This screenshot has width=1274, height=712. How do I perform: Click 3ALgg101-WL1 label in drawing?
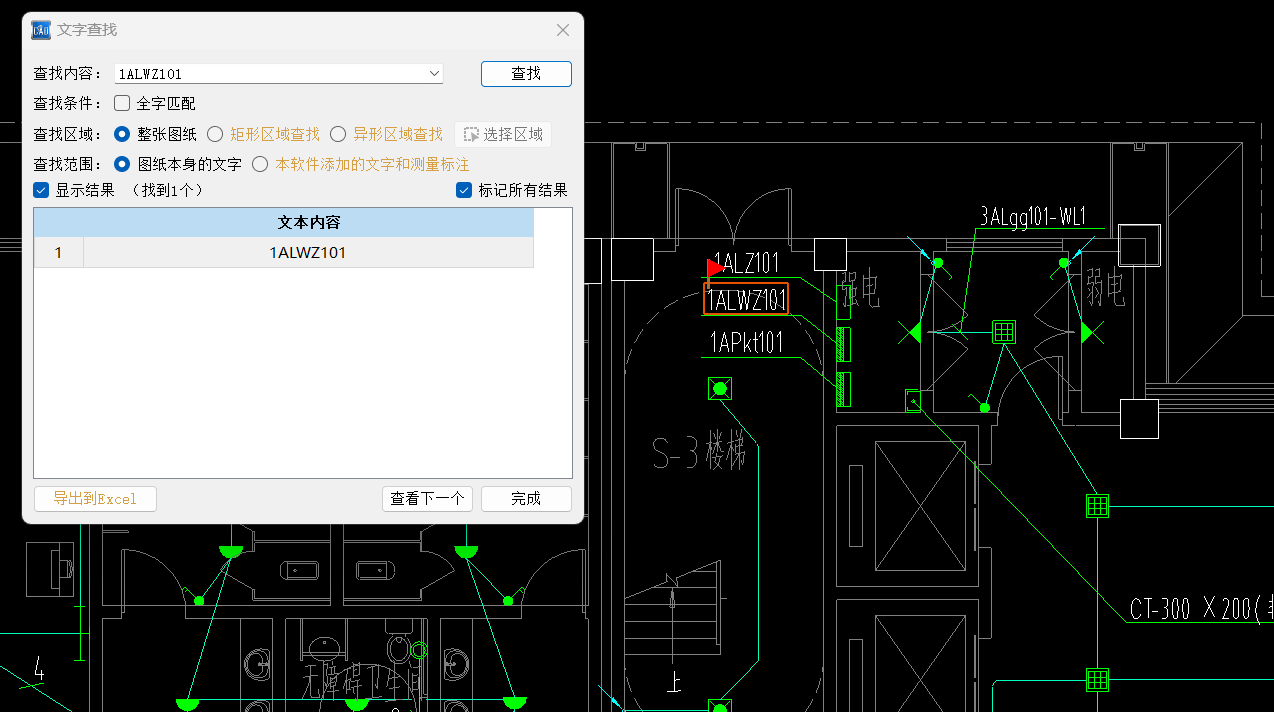1033,217
